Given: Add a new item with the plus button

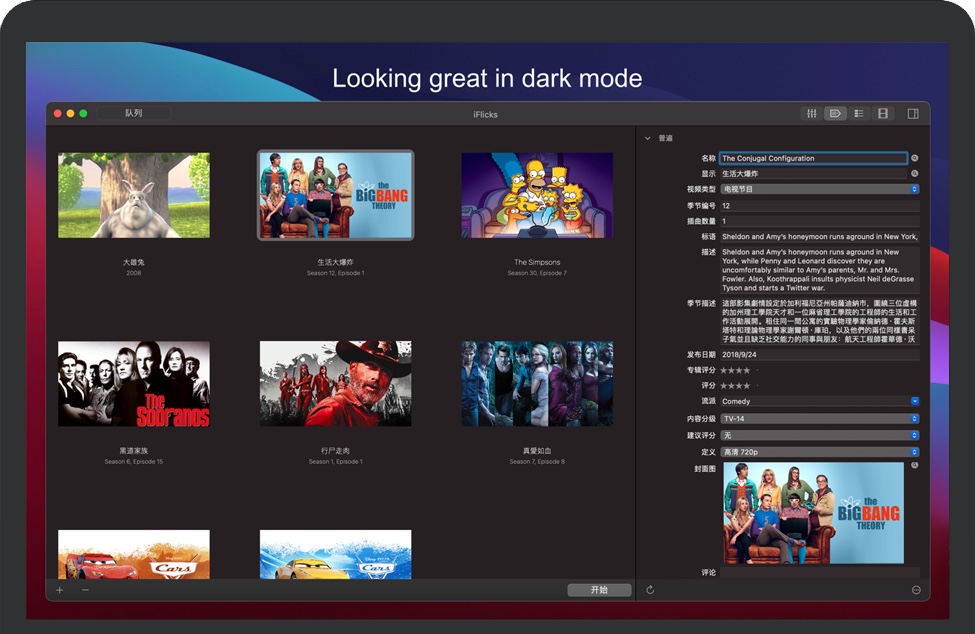Looking at the screenshot, I should click(60, 590).
